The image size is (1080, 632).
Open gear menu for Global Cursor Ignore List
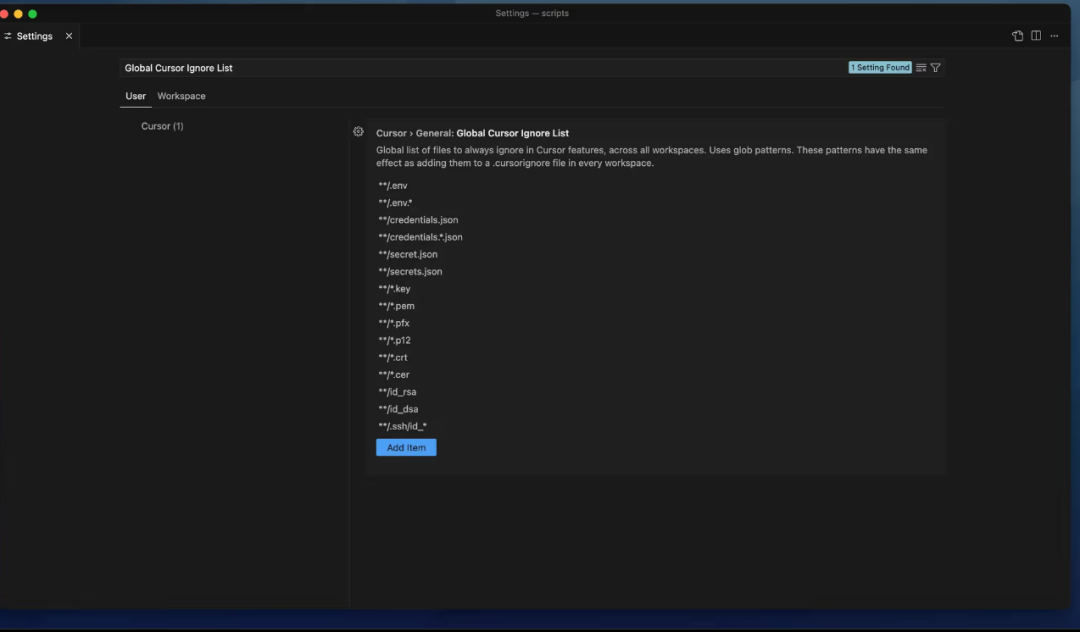(358, 131)
